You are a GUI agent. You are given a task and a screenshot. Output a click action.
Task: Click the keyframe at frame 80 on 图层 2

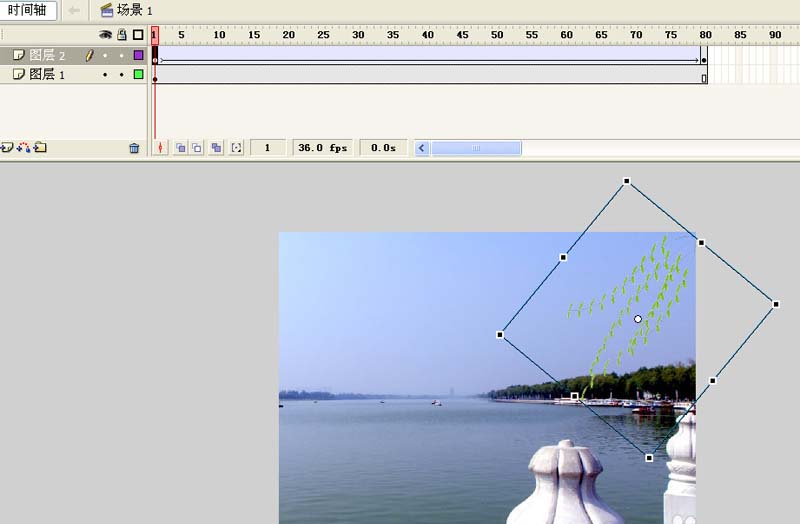pyautogui.click(x=704, y=60)
